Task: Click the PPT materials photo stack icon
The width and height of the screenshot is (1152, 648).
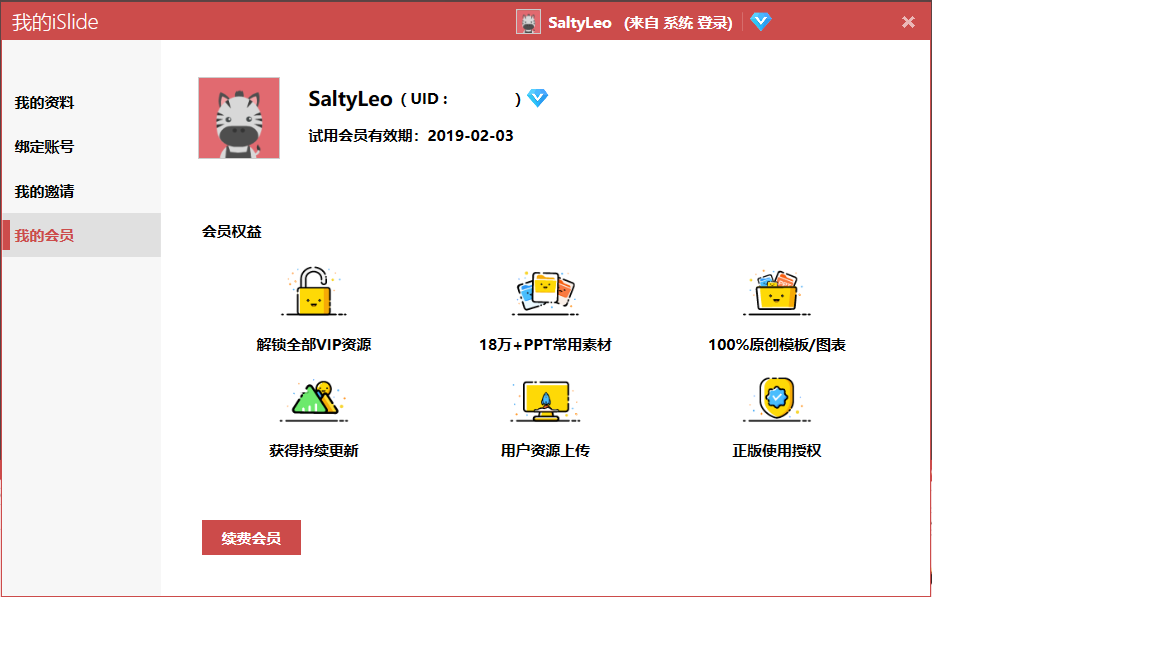Action: [x=545, y=292]
